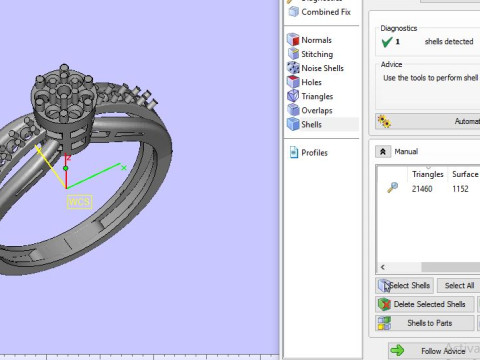480x360 pixels.
Task: Select the Holes fix tool
Action: pyautogui.click(x=304, y=82)
